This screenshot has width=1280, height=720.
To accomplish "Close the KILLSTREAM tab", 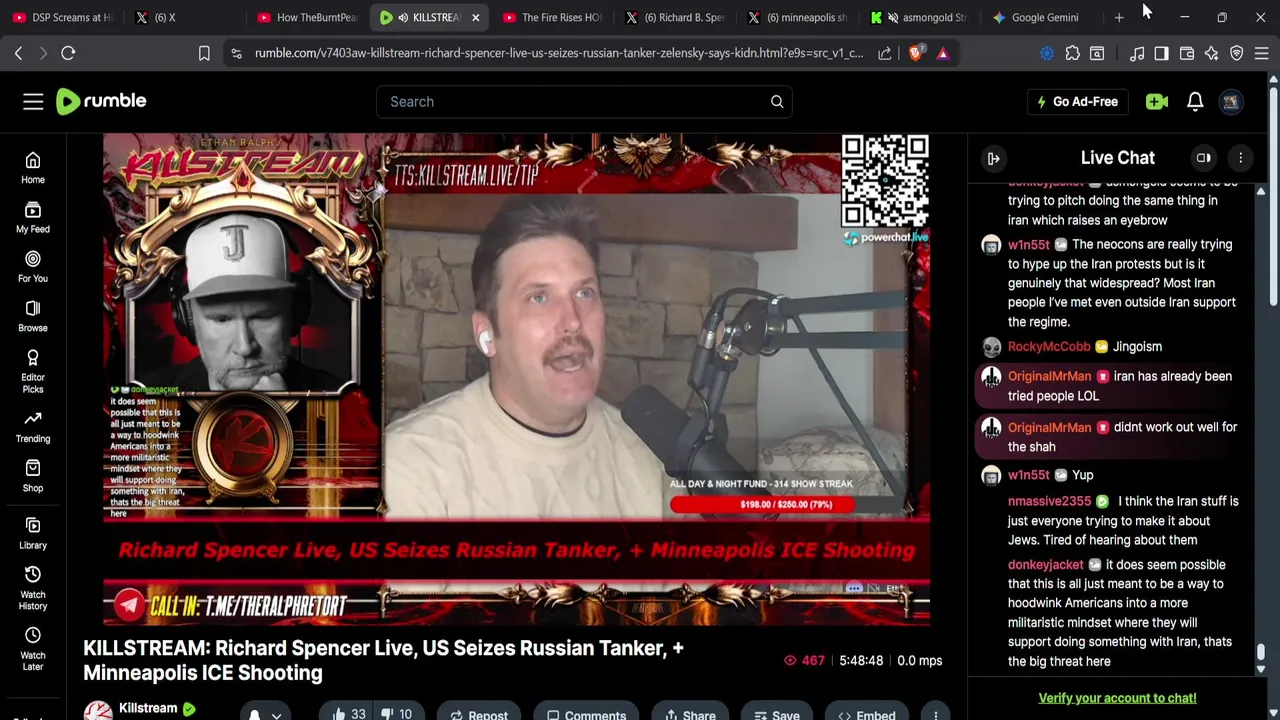I will (475, 17).
